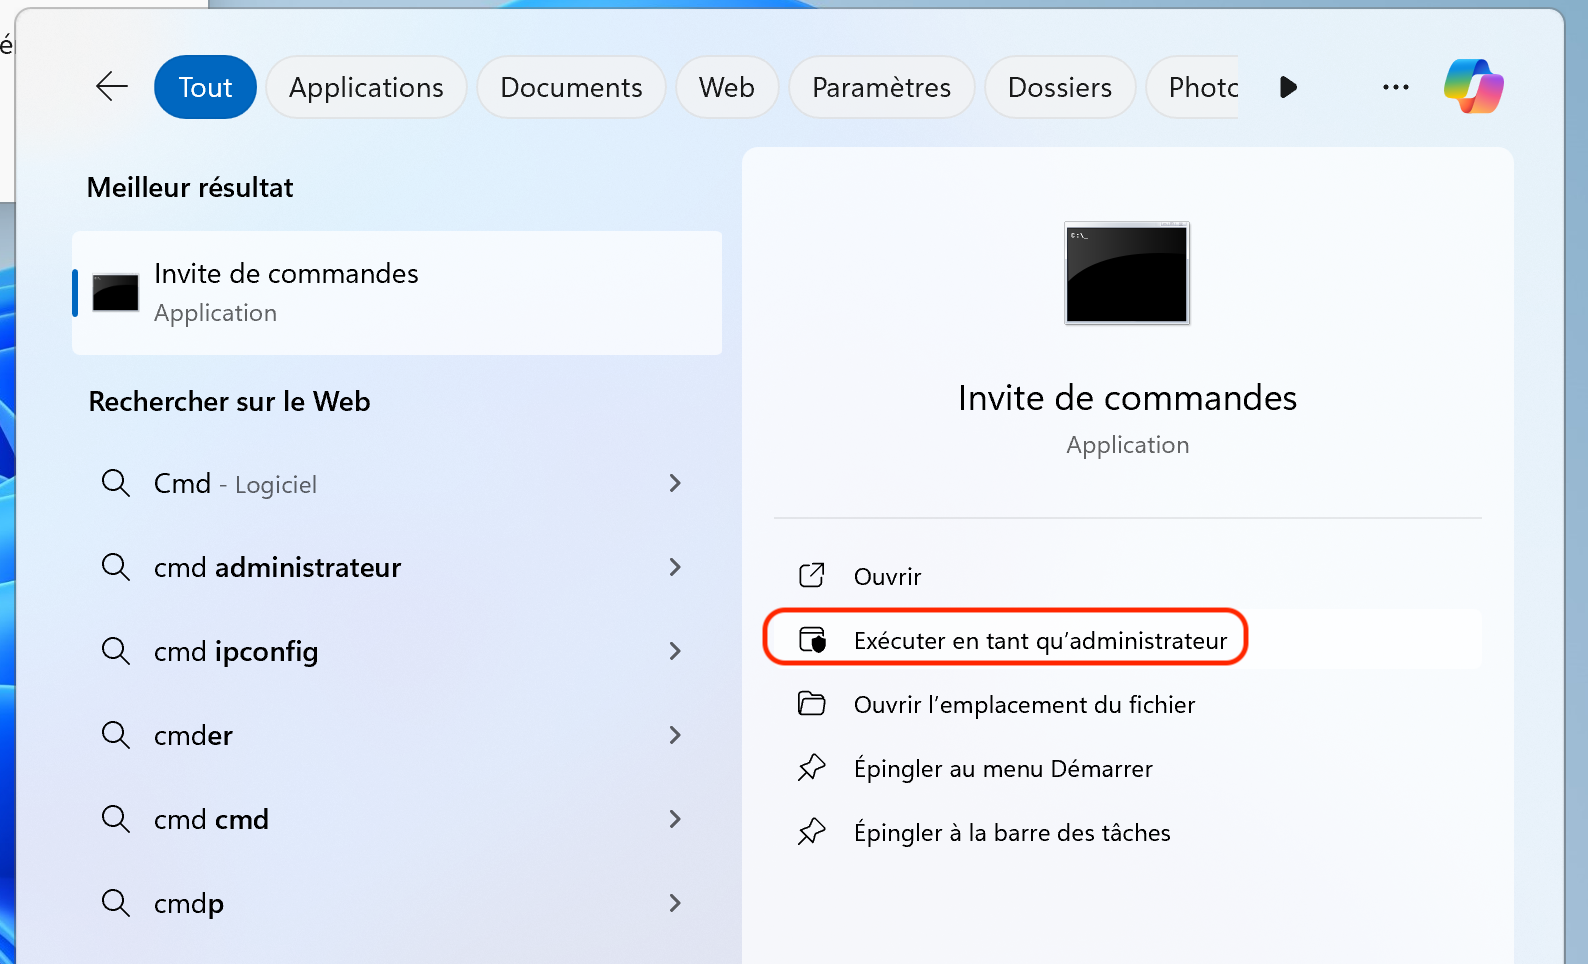Click the large Command Prompt preview icon
This screenshot has height=964, width=1588.
click(x=1127, y=273)
